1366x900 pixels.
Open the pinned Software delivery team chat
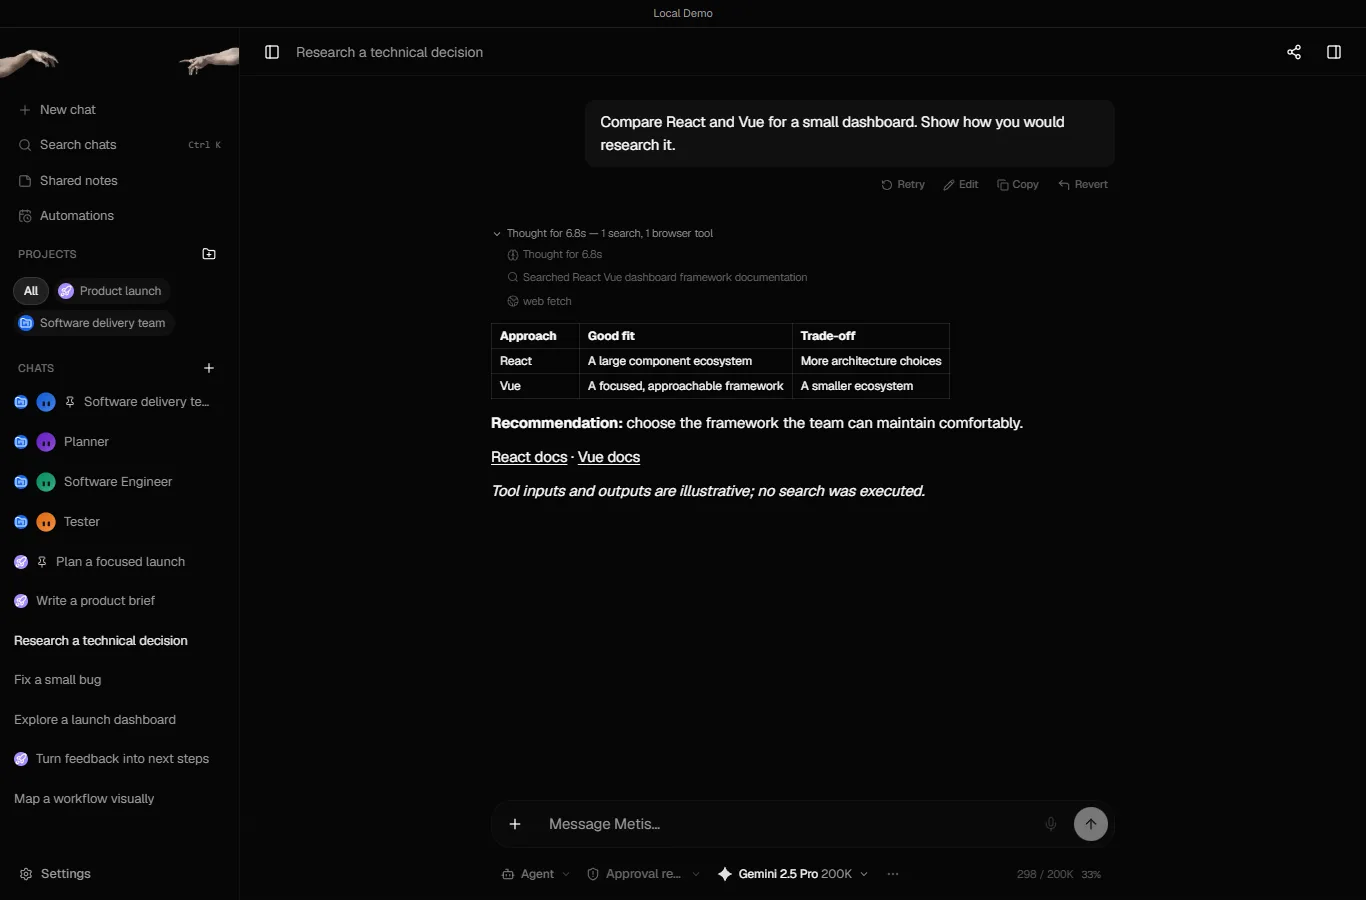(x=119, y=402)
